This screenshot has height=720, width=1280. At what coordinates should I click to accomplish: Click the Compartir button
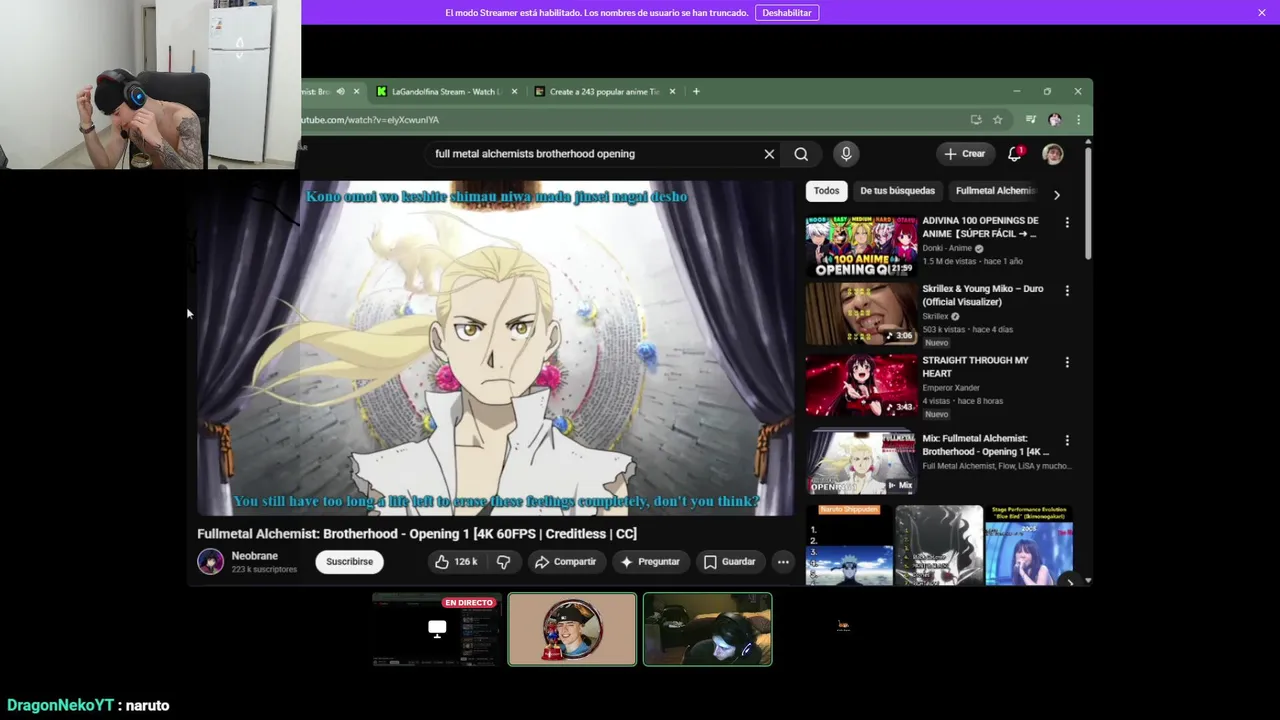(565, 562)
